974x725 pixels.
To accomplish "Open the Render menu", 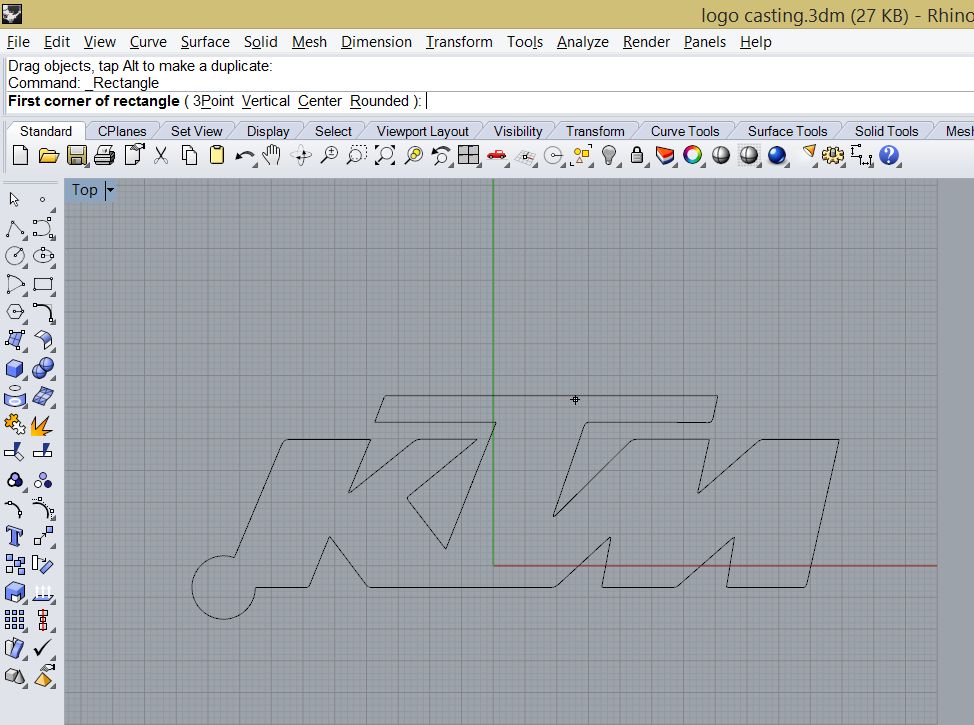I will click(646, 42).
